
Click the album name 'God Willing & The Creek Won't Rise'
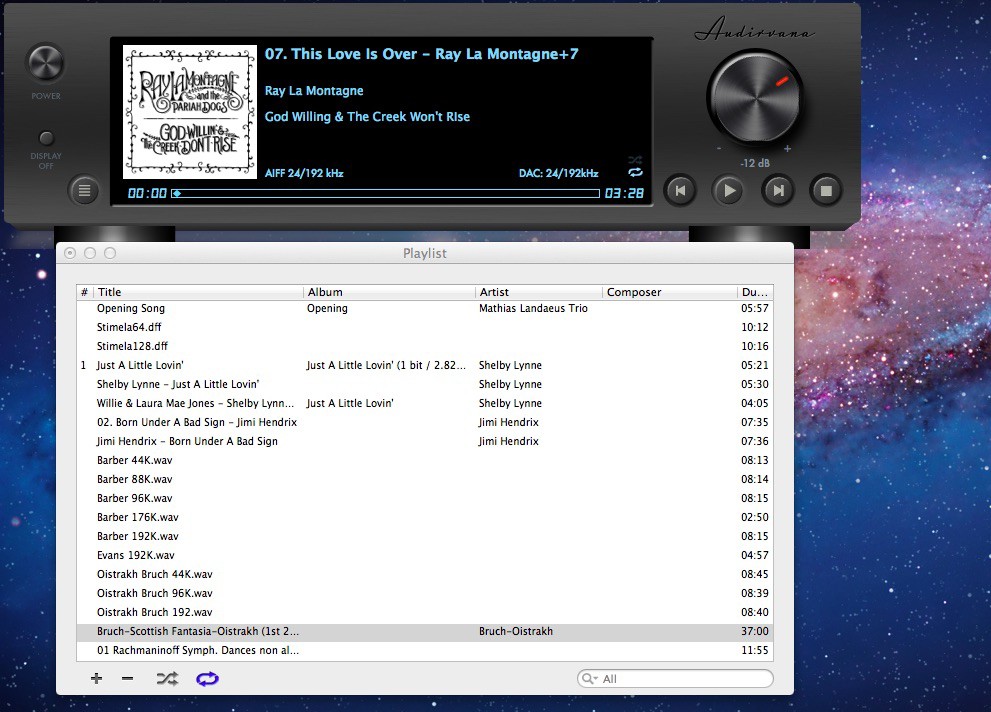tap(367, 116)
